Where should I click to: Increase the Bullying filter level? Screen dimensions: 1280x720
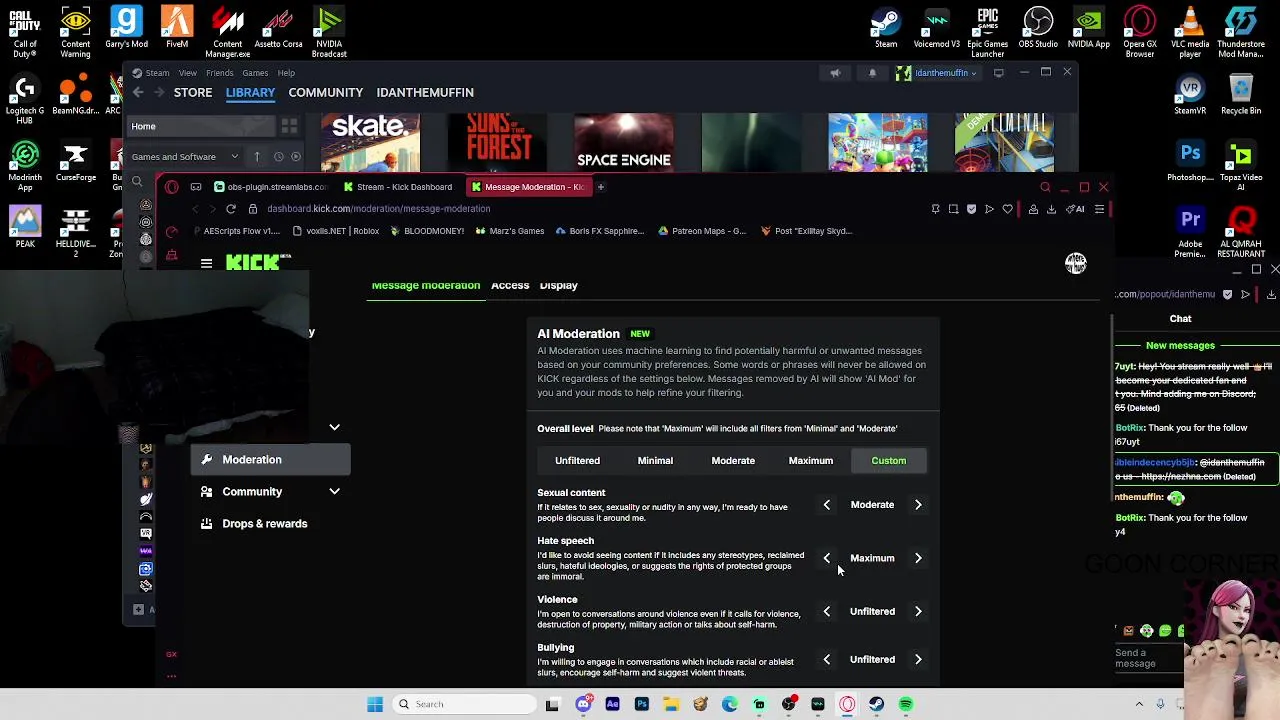918,659
